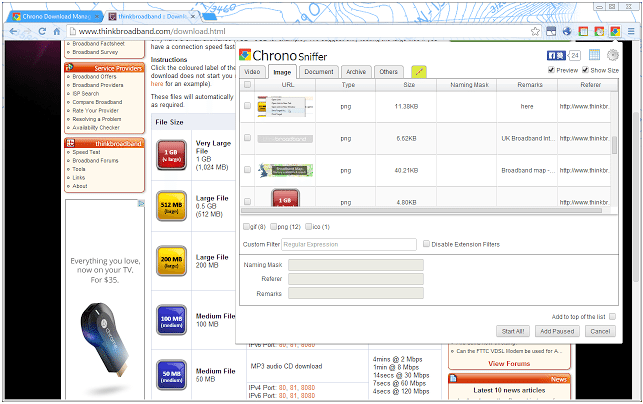Click the window-shaped extension icon beside bookmark star
The width and height of the screenshot is (643, 404).
(x=551, y=31)
